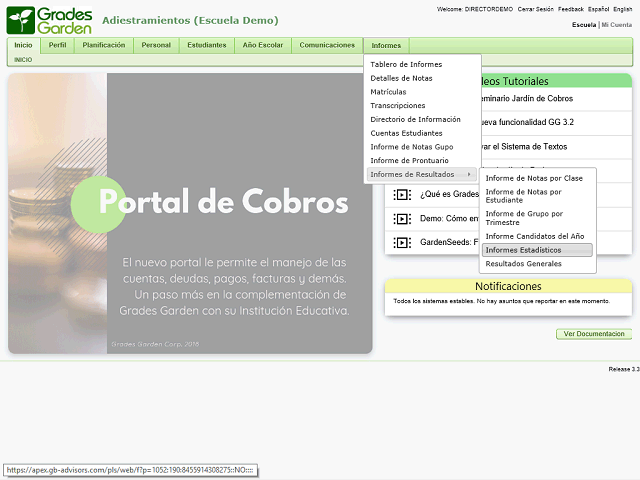
Task: Select Transcripciones from the Informes menu
Action: pos(422,106)
